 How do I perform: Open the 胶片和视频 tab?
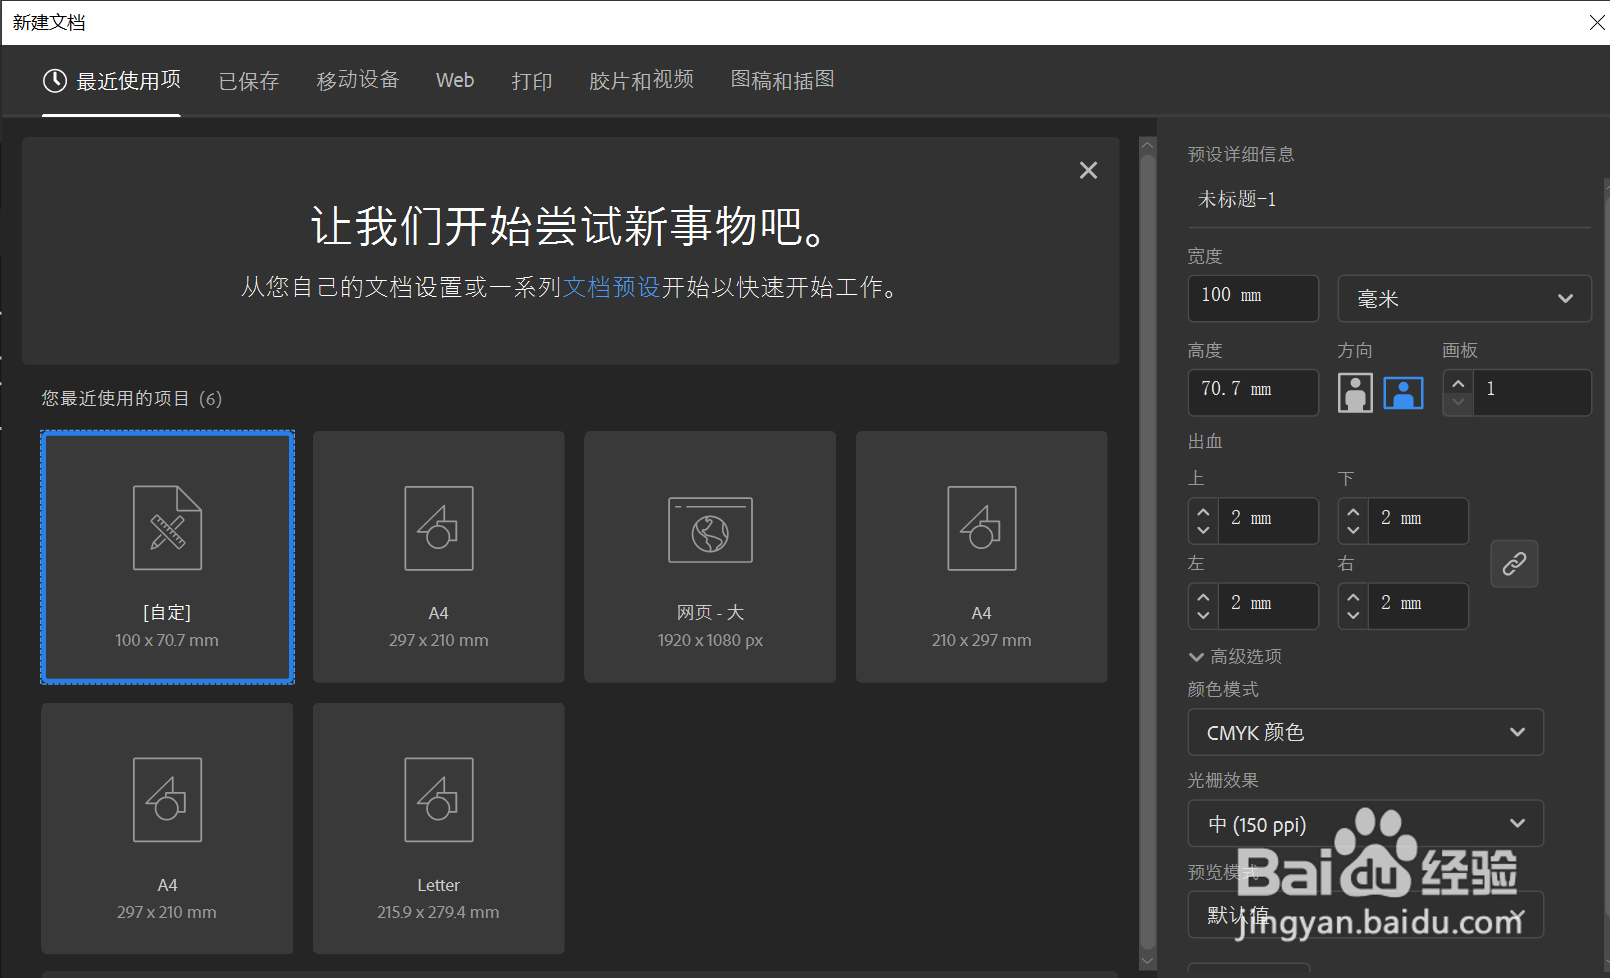pos(641,80)
